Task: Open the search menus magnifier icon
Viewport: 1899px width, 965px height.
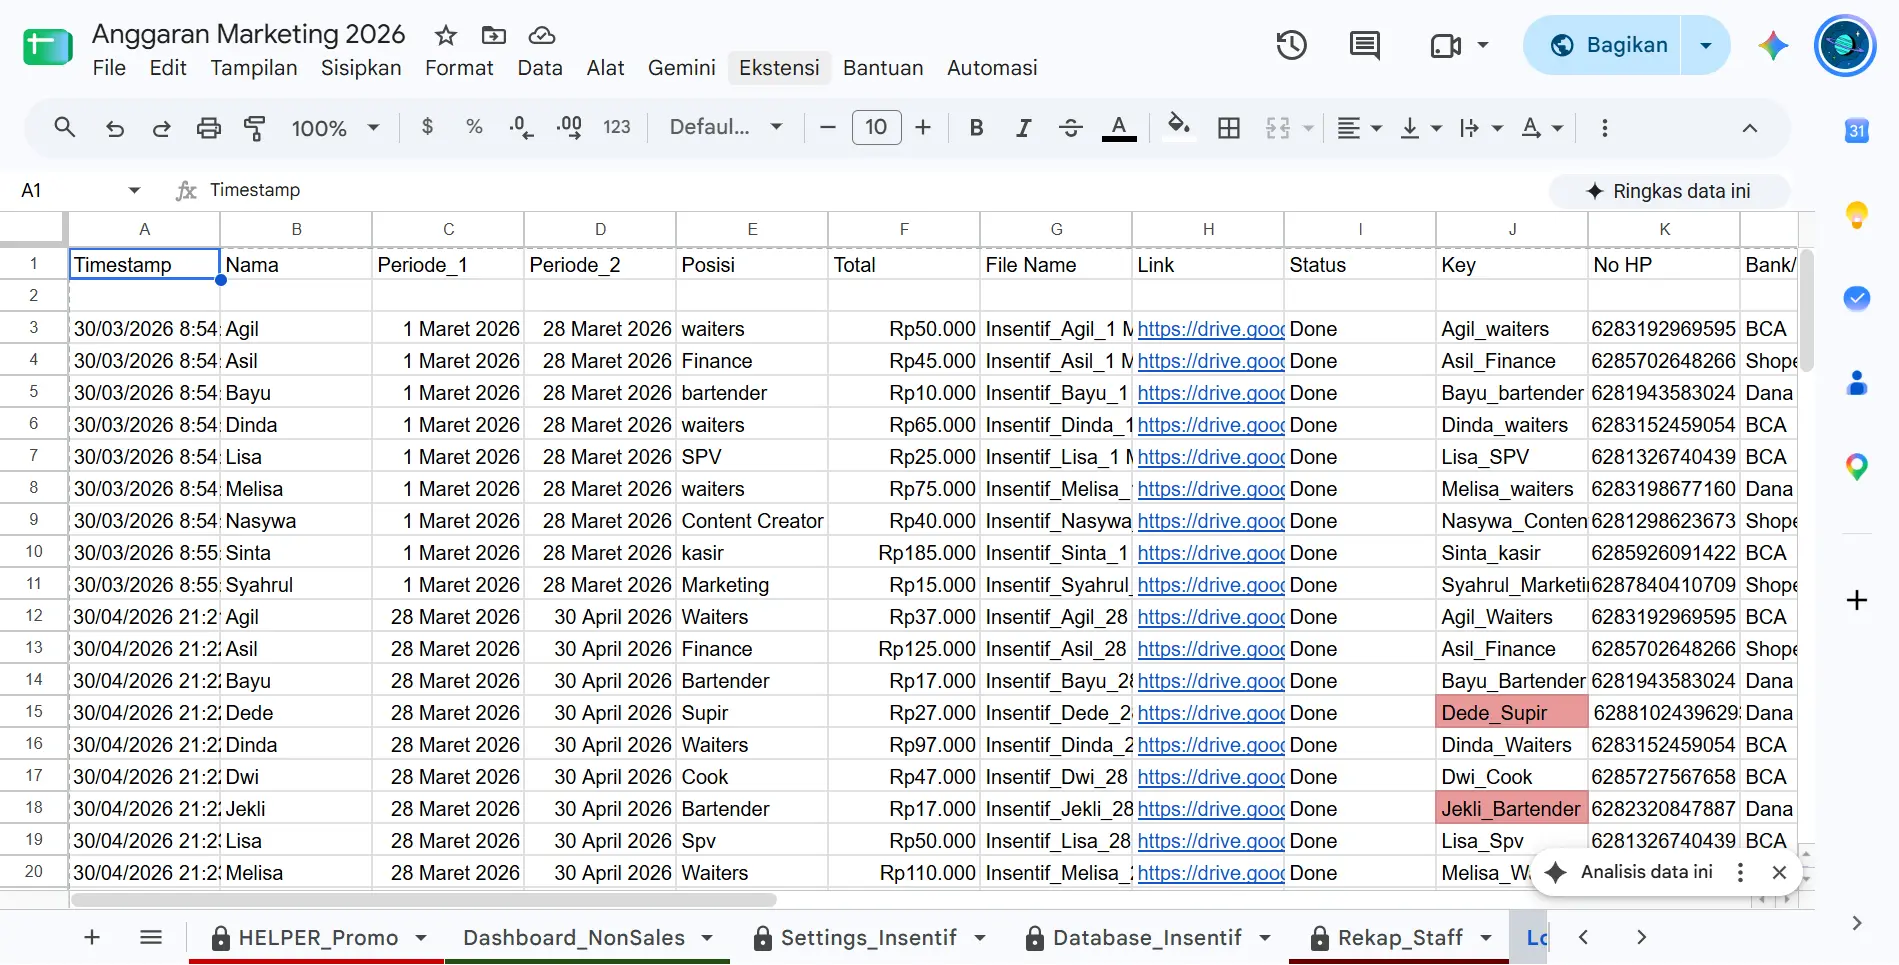Action: tap(65, 127)
